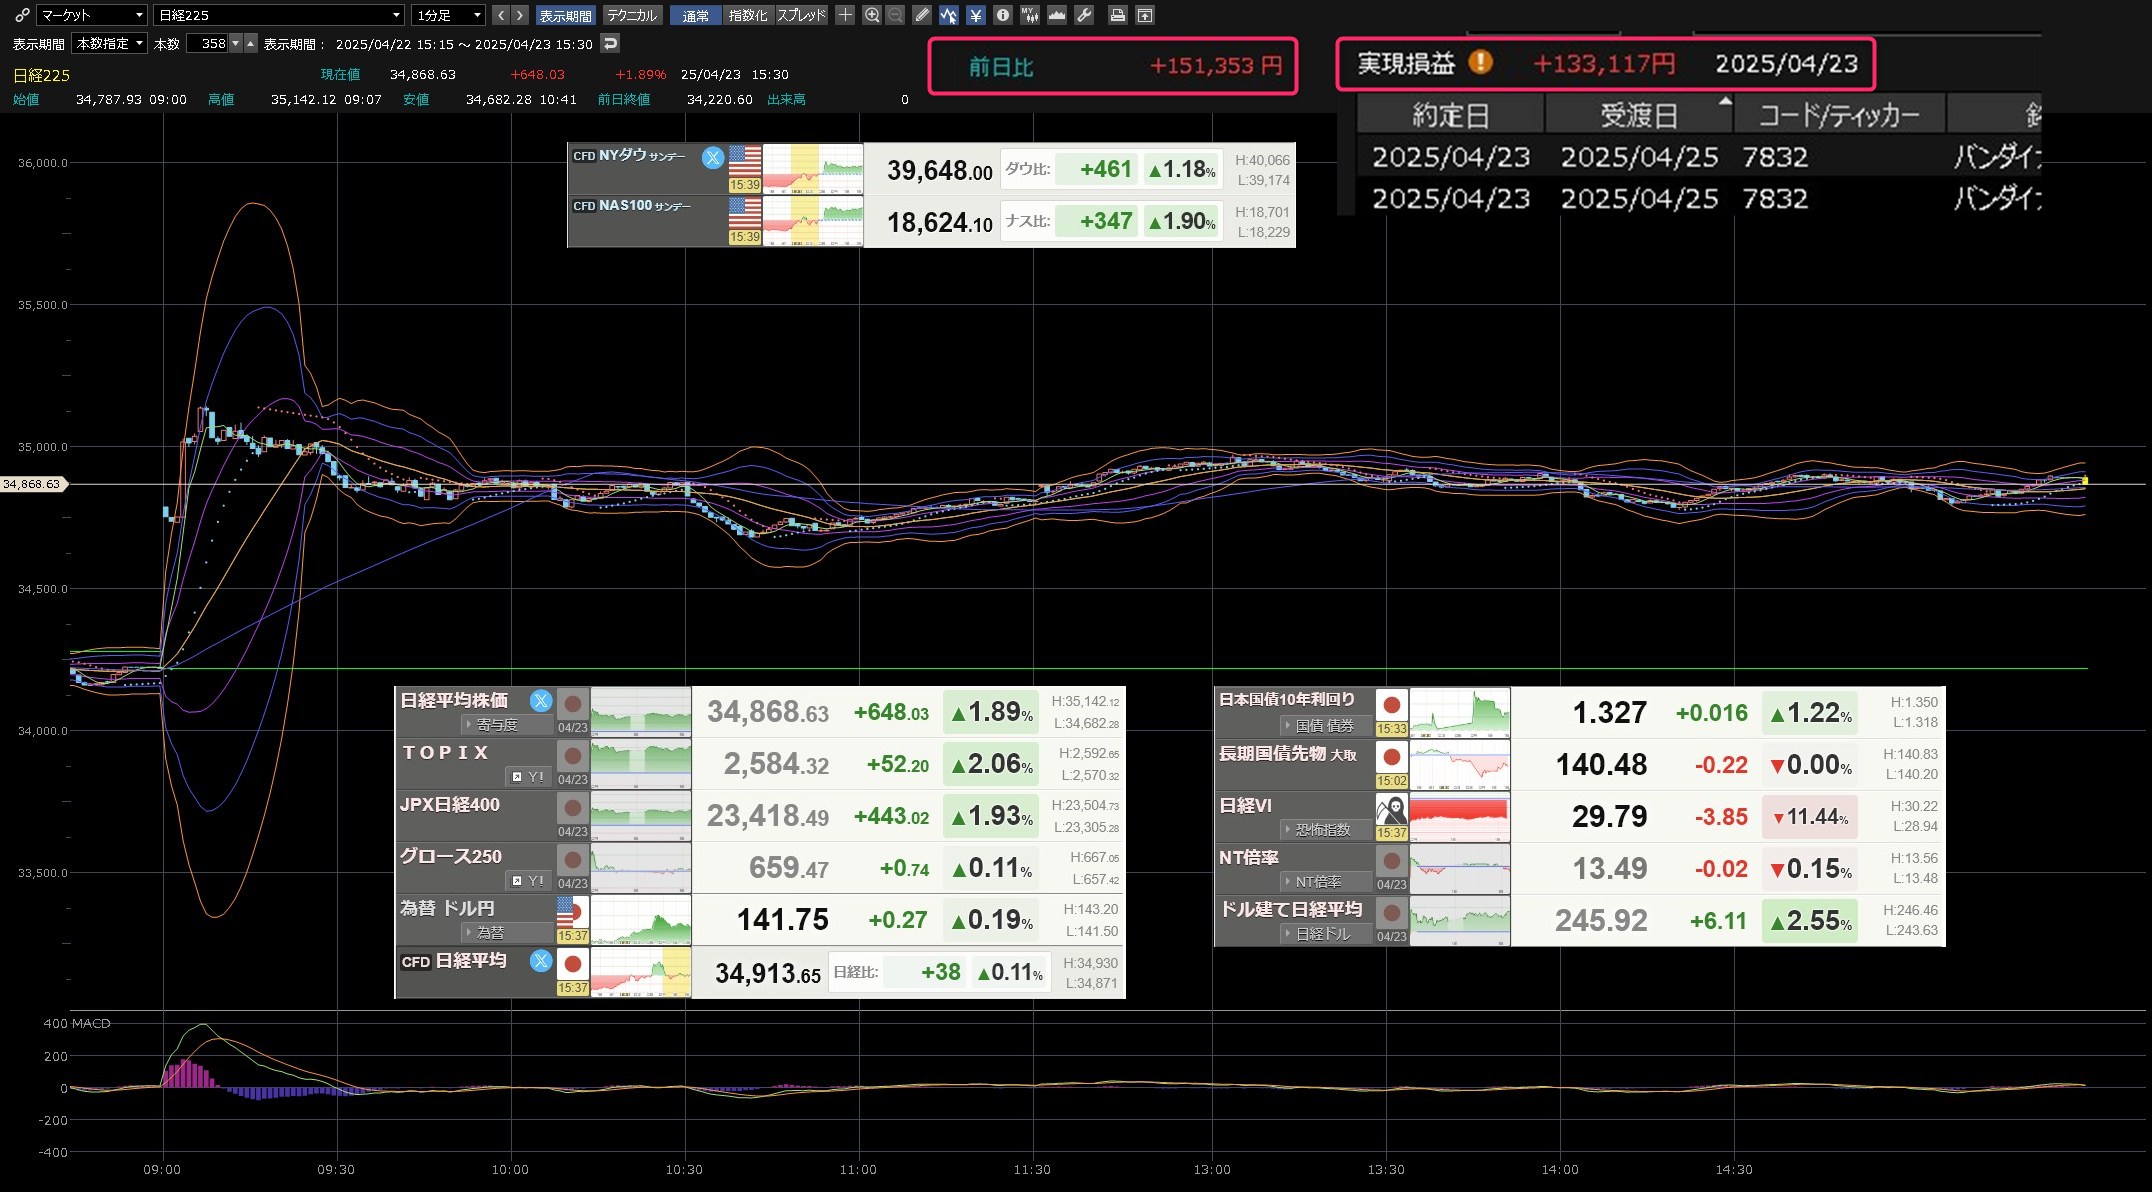Click the 34,868.63 current price marker on the axis

click(32, 484)
